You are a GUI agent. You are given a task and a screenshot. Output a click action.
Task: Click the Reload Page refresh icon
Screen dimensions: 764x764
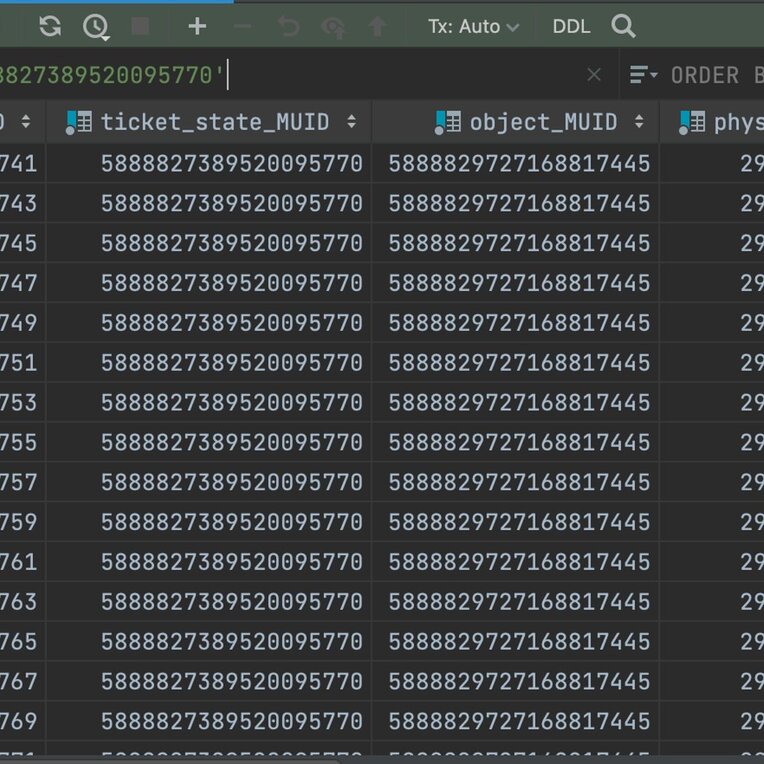pyautogui.click(x=49, y=27)
